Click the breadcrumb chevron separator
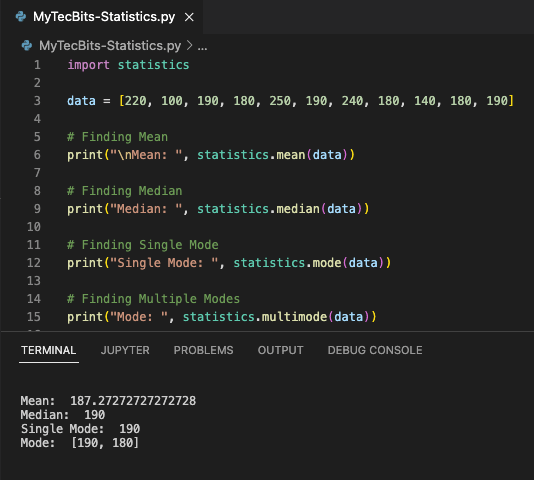The image size is (534, 480). [189, 45]
